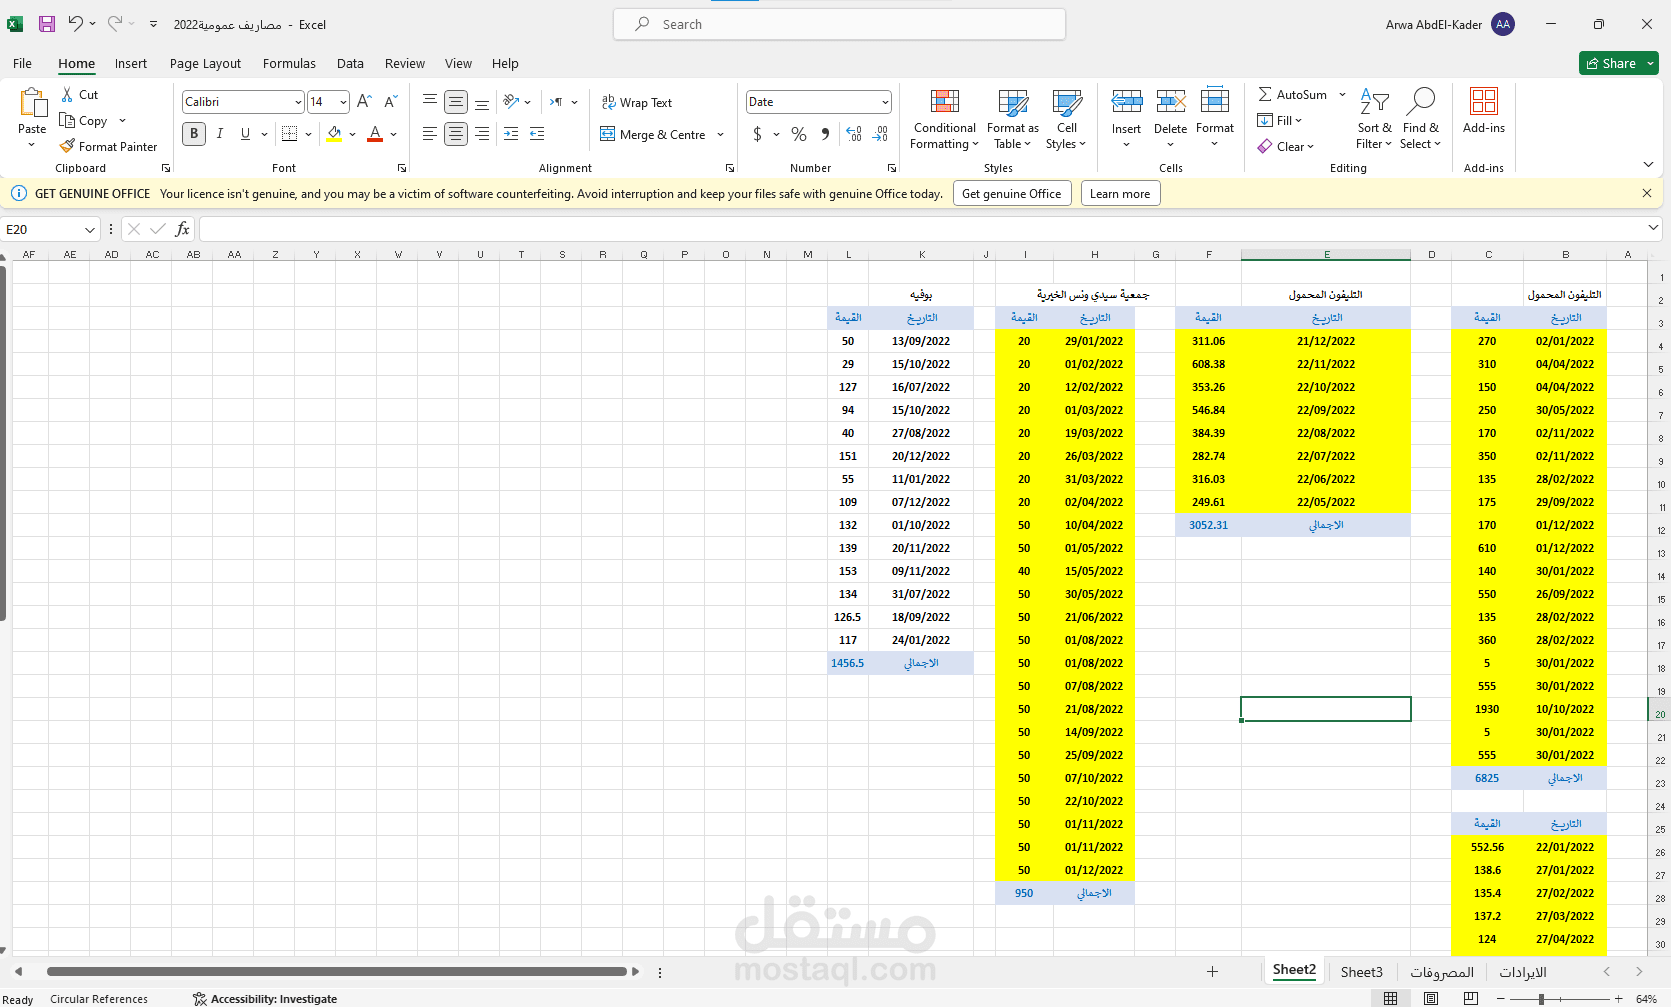This screenshot has width=1671, height=1007.
Task: Open Name Box dropdown showing E20
Action: coord(89,230)
